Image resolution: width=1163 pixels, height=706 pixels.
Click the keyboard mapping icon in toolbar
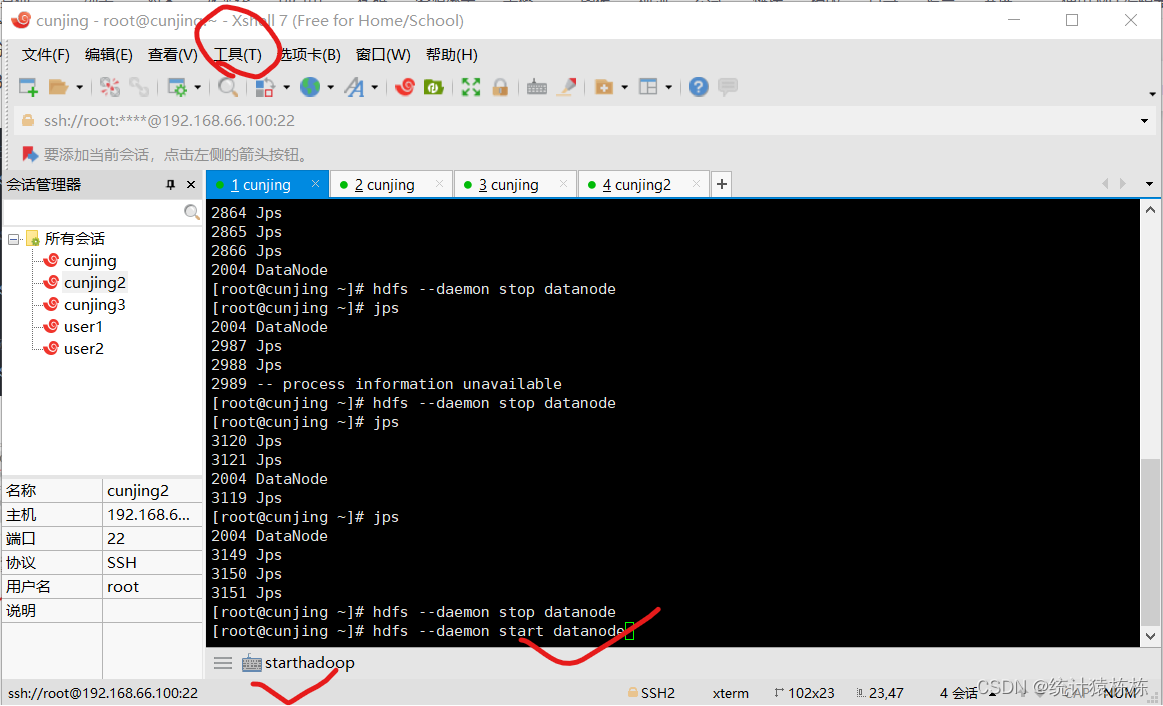point(537,87)
